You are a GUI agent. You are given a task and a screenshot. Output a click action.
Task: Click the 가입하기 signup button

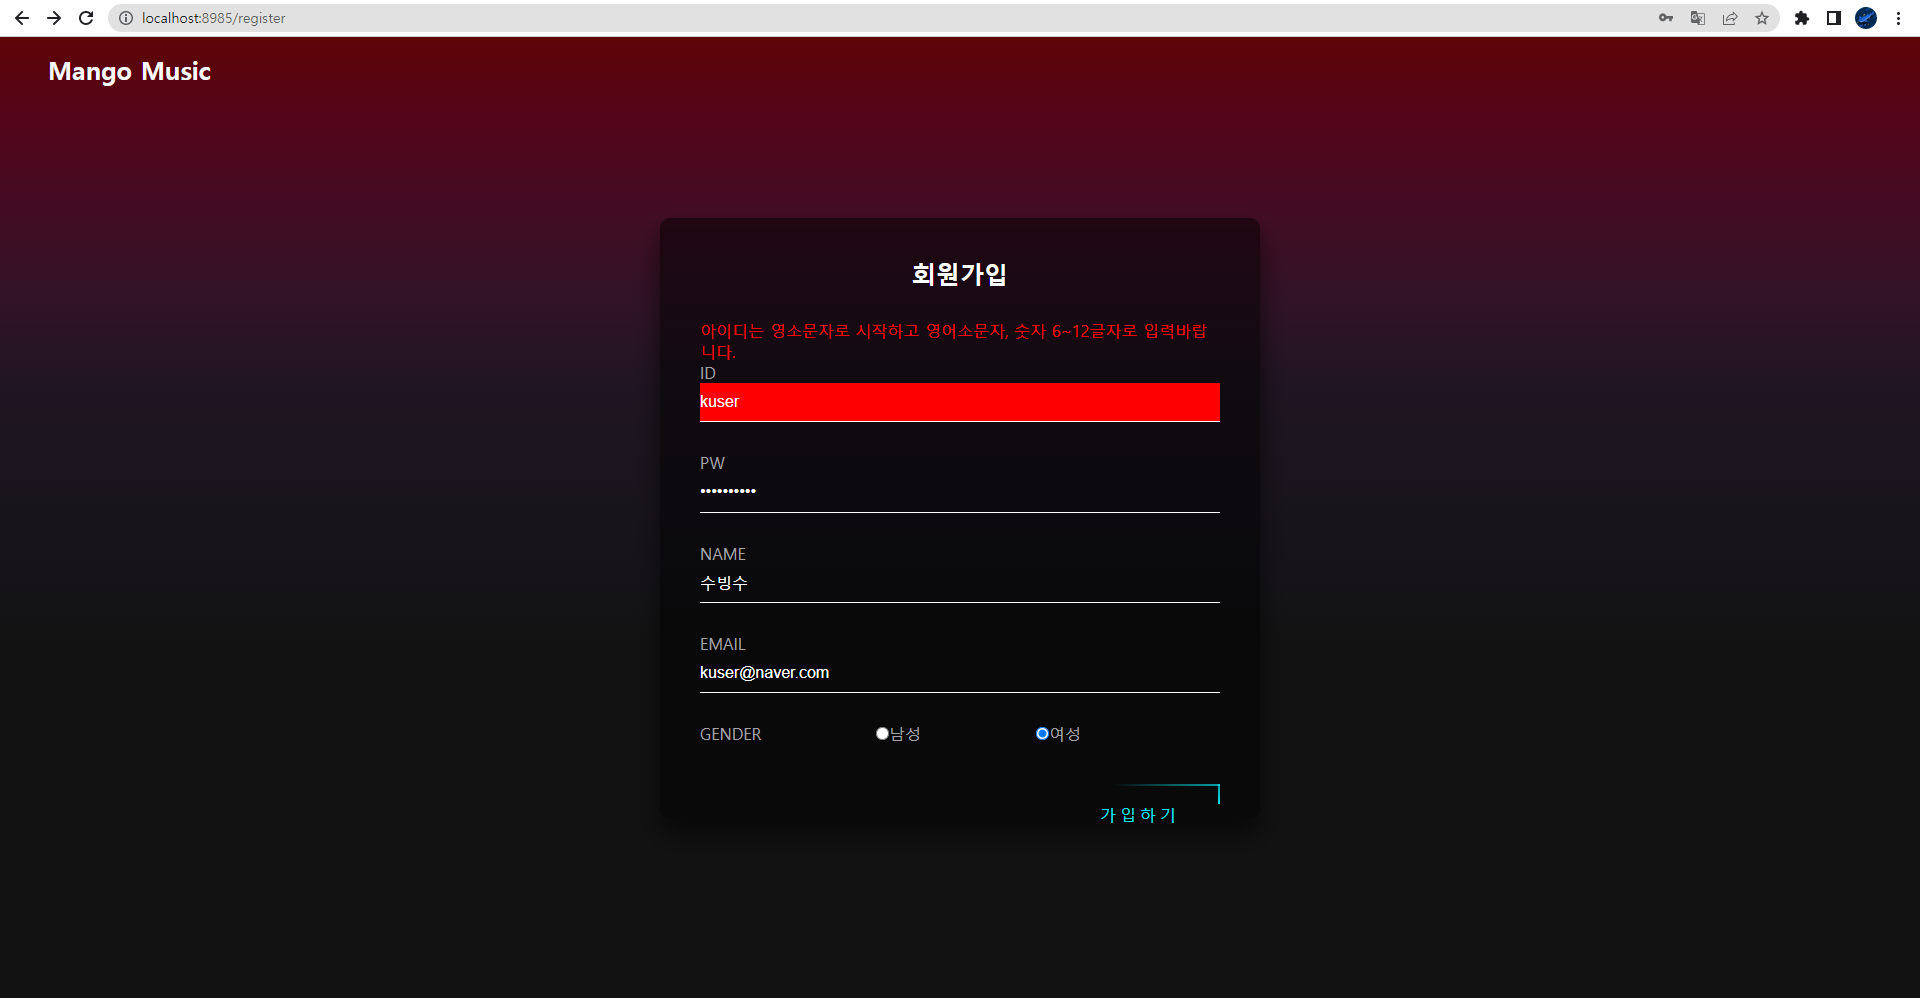point(1137,814)
